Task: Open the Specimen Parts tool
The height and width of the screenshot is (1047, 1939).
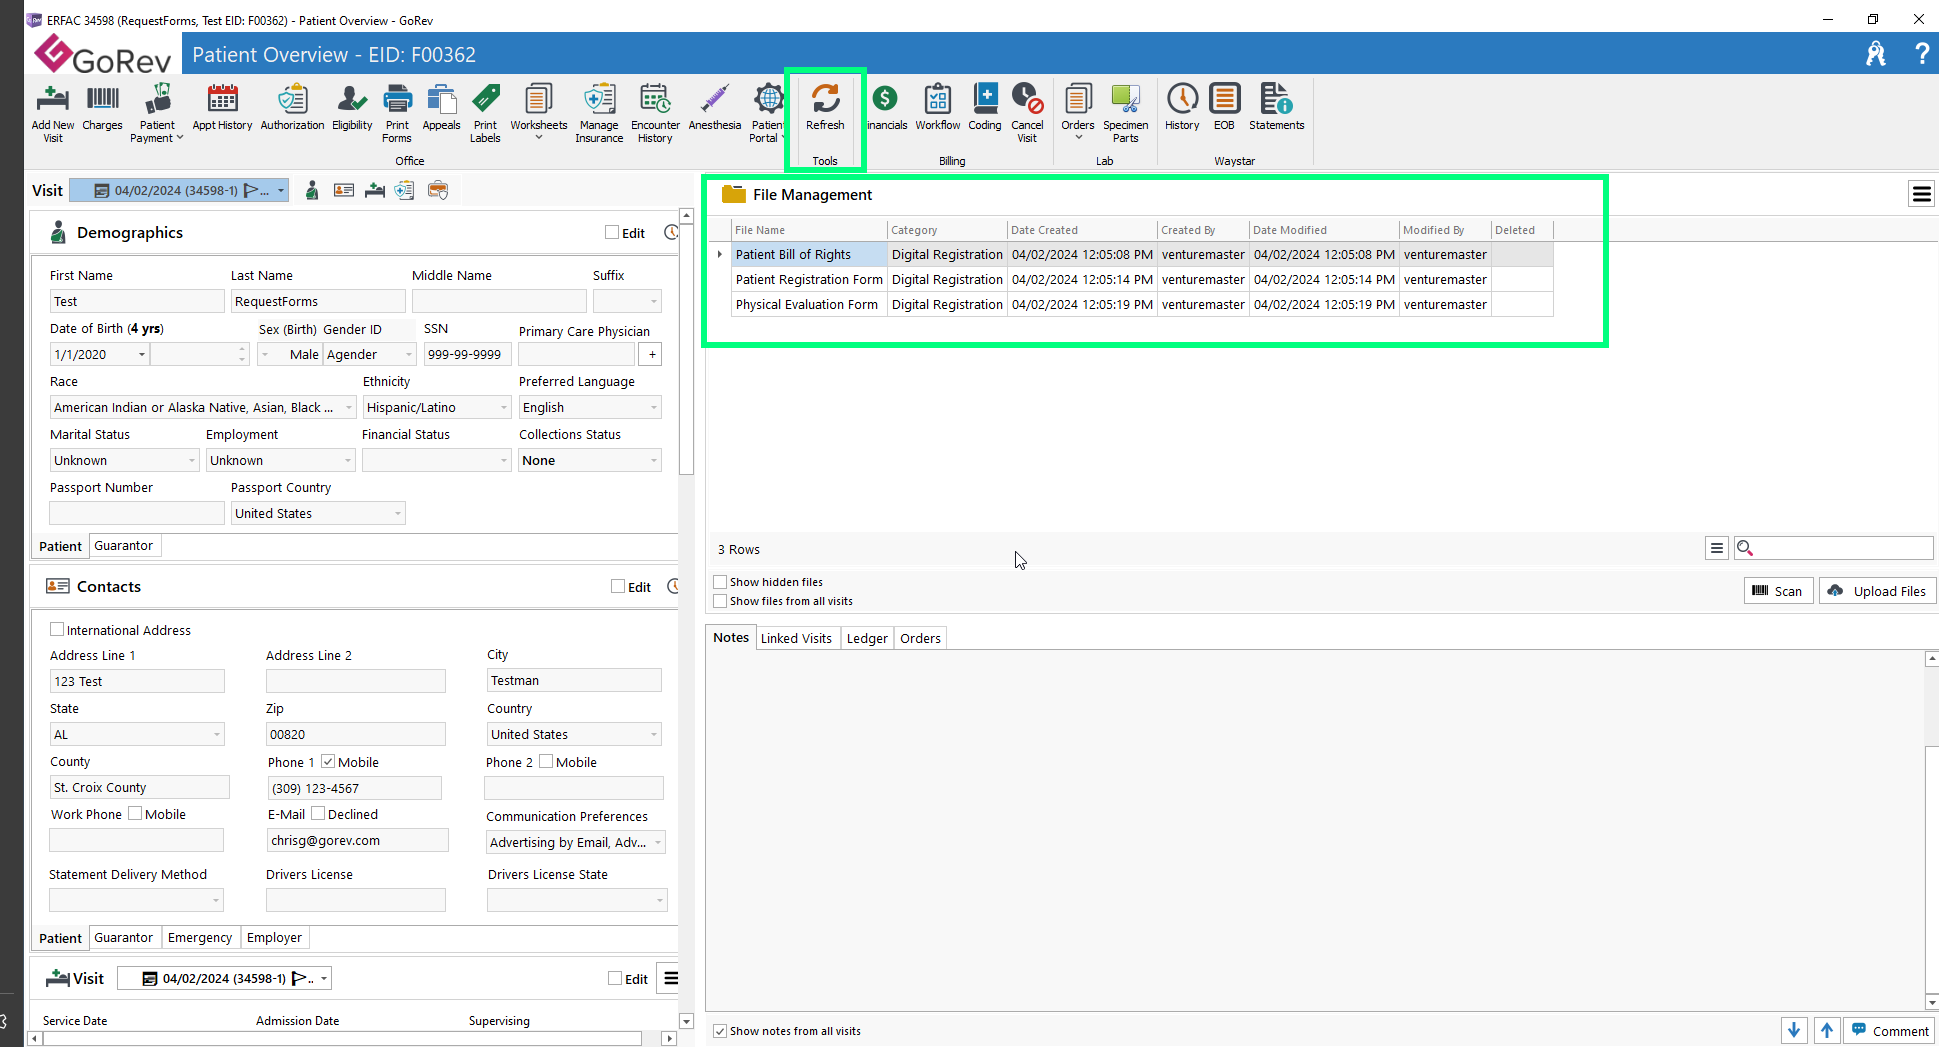Action: click(1126, 113)
